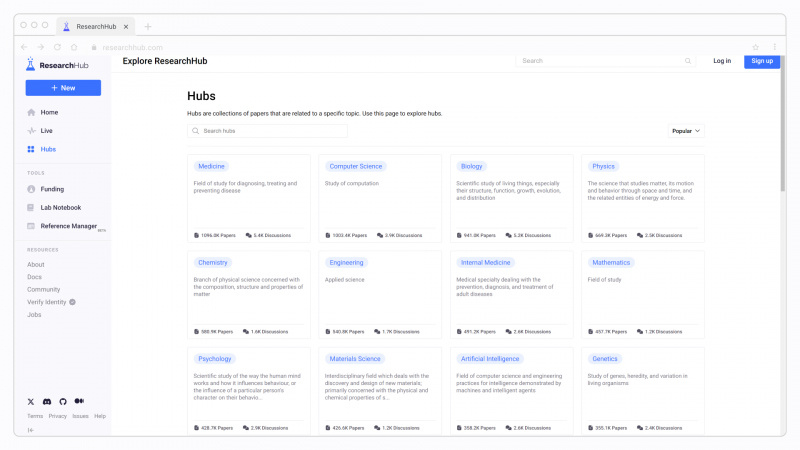Open the Physics hub
The height and width of the screenshot is (450, 800).
(603, 166)
